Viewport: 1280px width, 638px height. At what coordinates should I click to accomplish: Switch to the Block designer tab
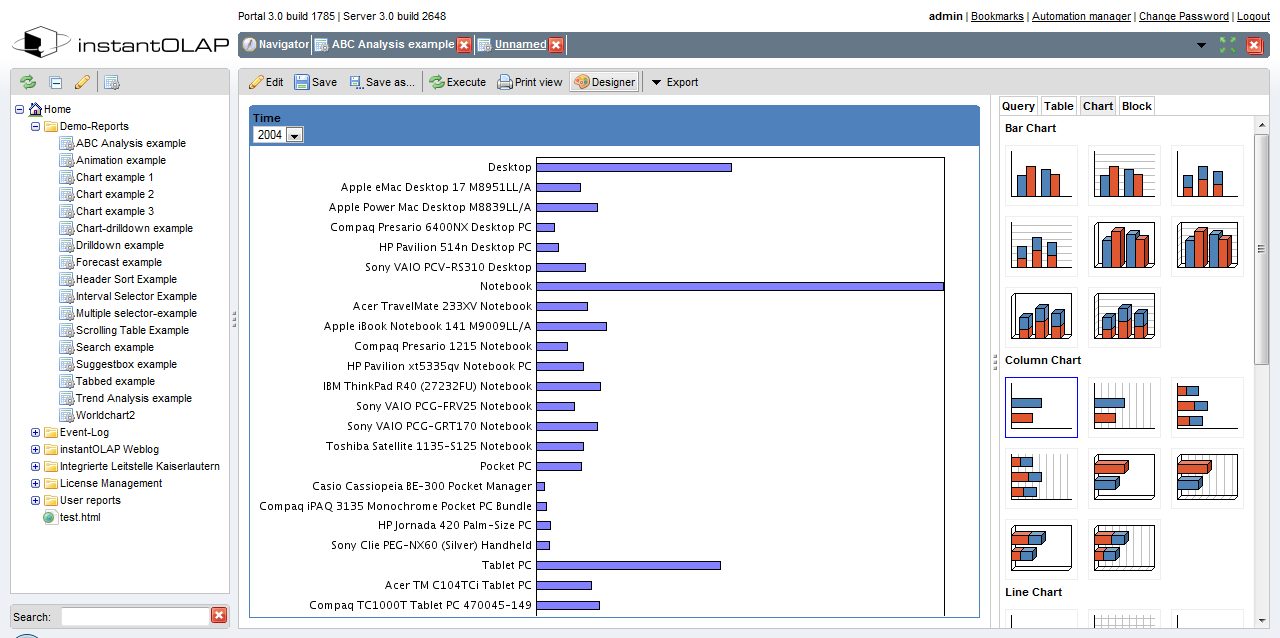click(x=1137, y=106)
